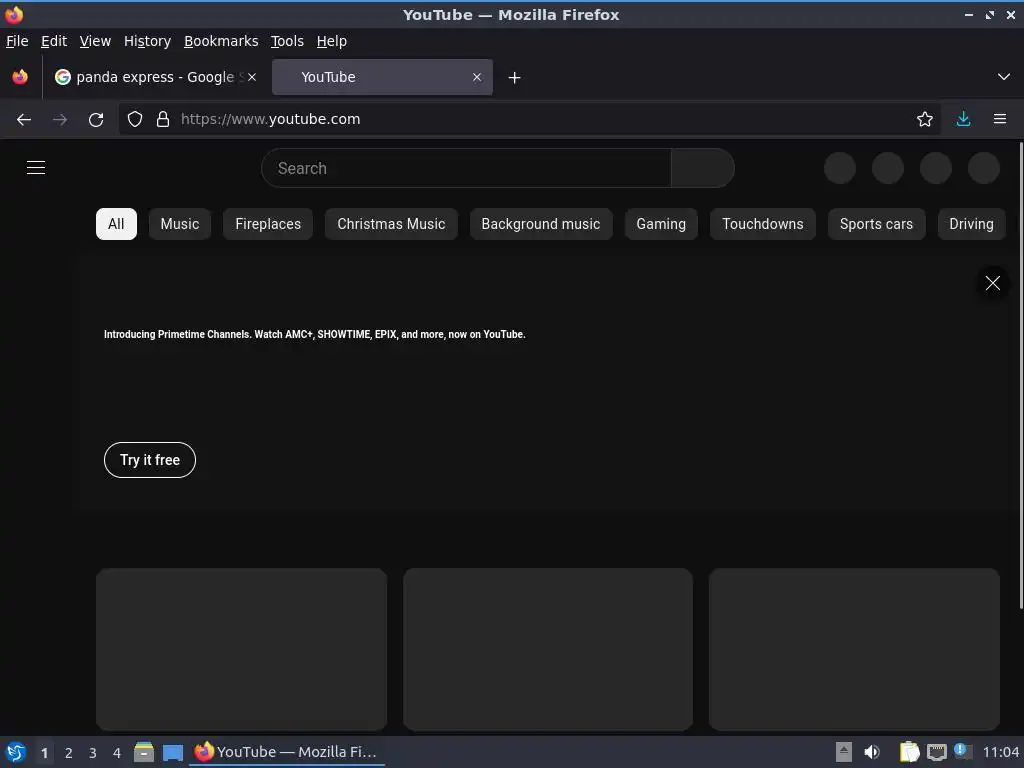Viewport: 1024px width, 768px height.
Task: Open the Edit menu
Action: point(54,41)
